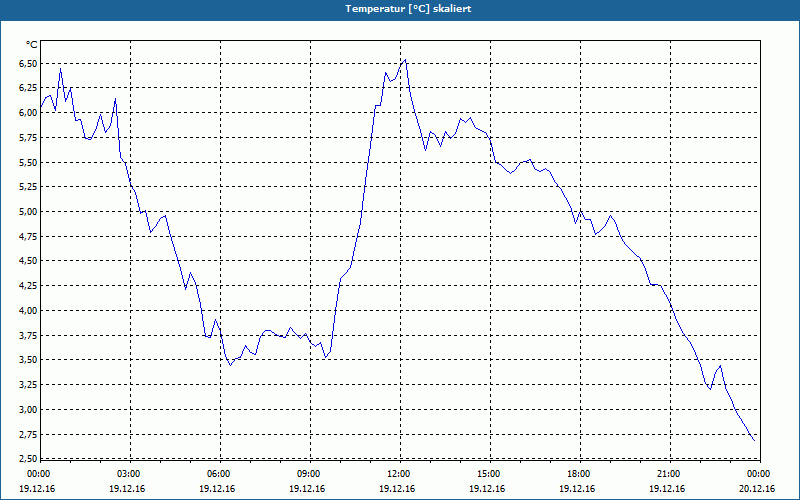This screenshot has height=500, width=800.
Task: Select the 6,25 y-axis tick label
Action: click(x=28, y=88)
